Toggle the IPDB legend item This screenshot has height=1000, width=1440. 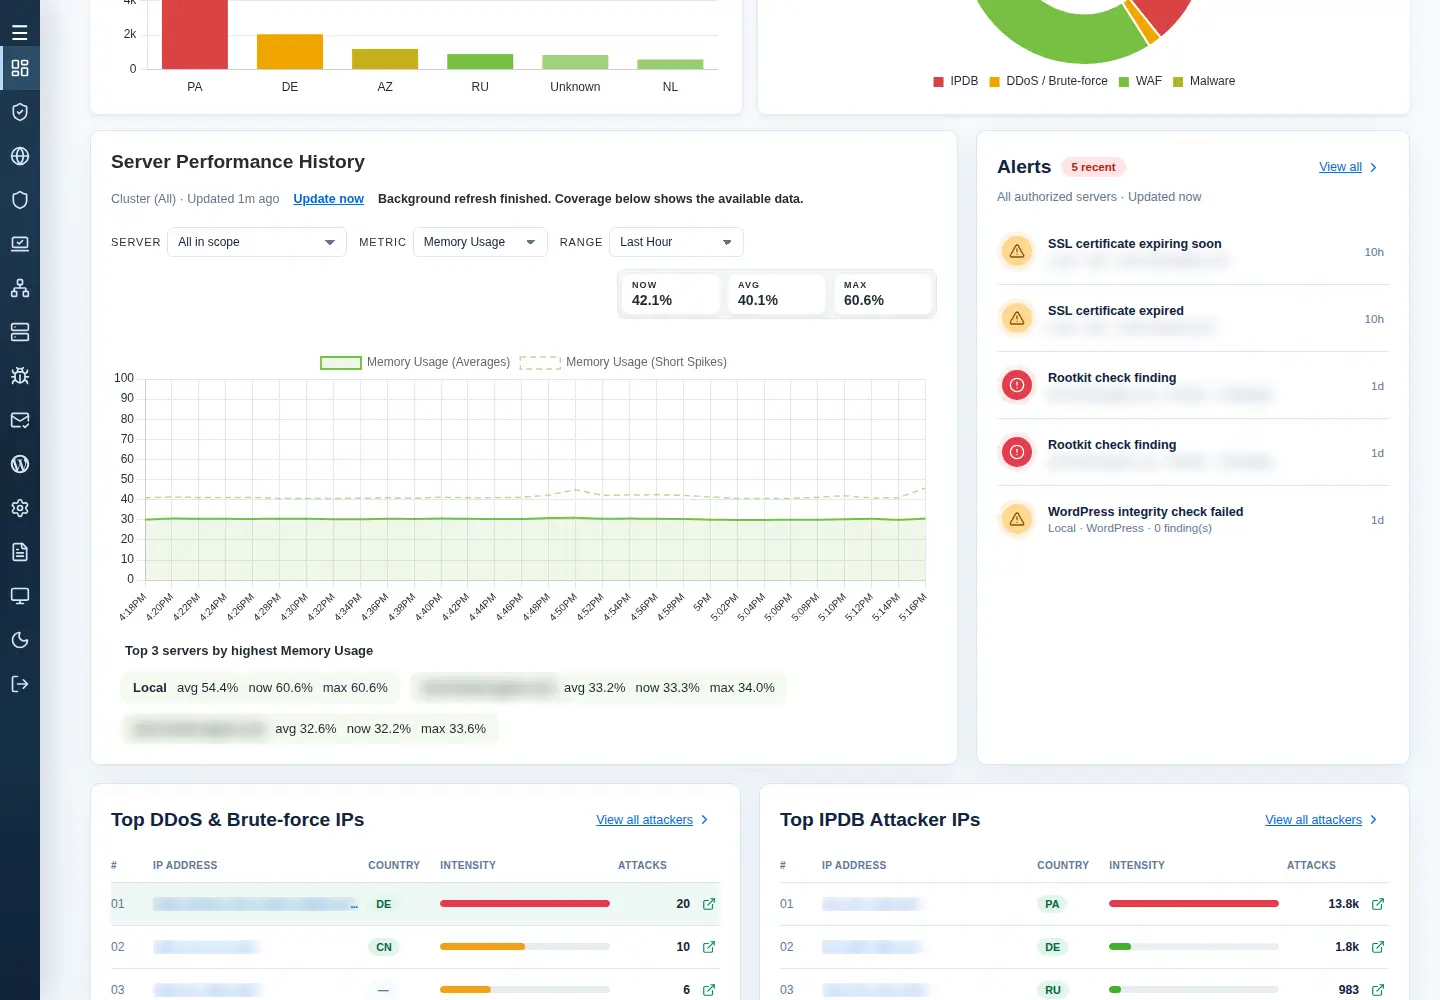click(956, 81)
